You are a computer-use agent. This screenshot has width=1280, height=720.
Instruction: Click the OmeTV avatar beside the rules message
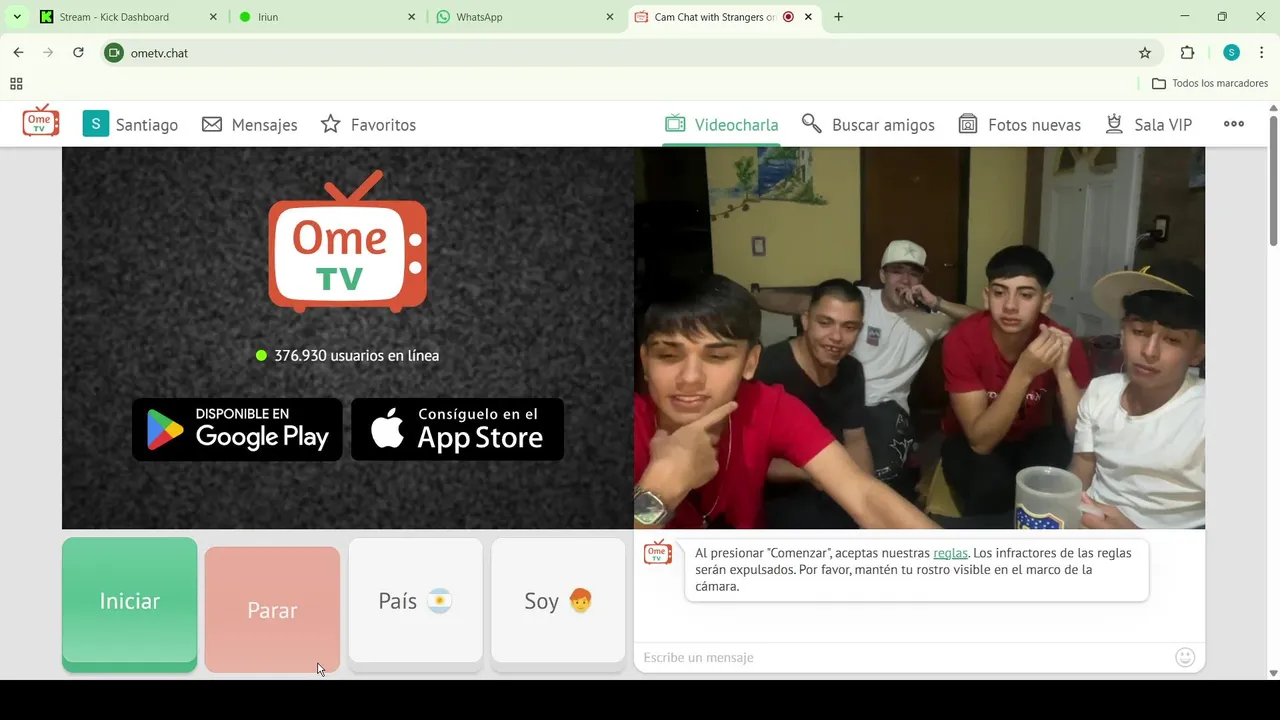pyautogui.click(x=658, y=552)
